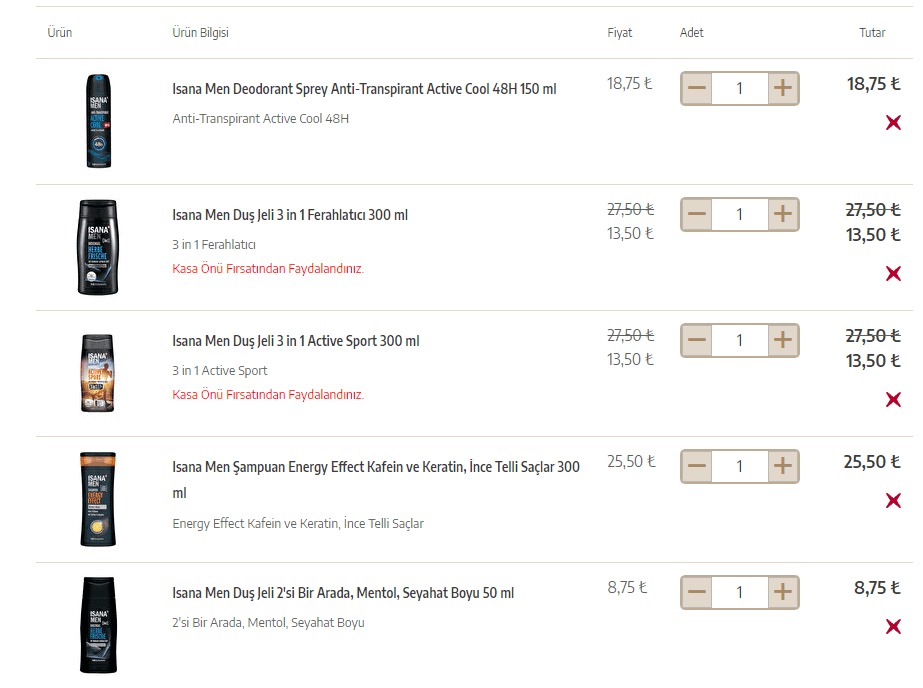
Task: Add one more Energy Effect shampoo
Action: click(x=783, y=466)
